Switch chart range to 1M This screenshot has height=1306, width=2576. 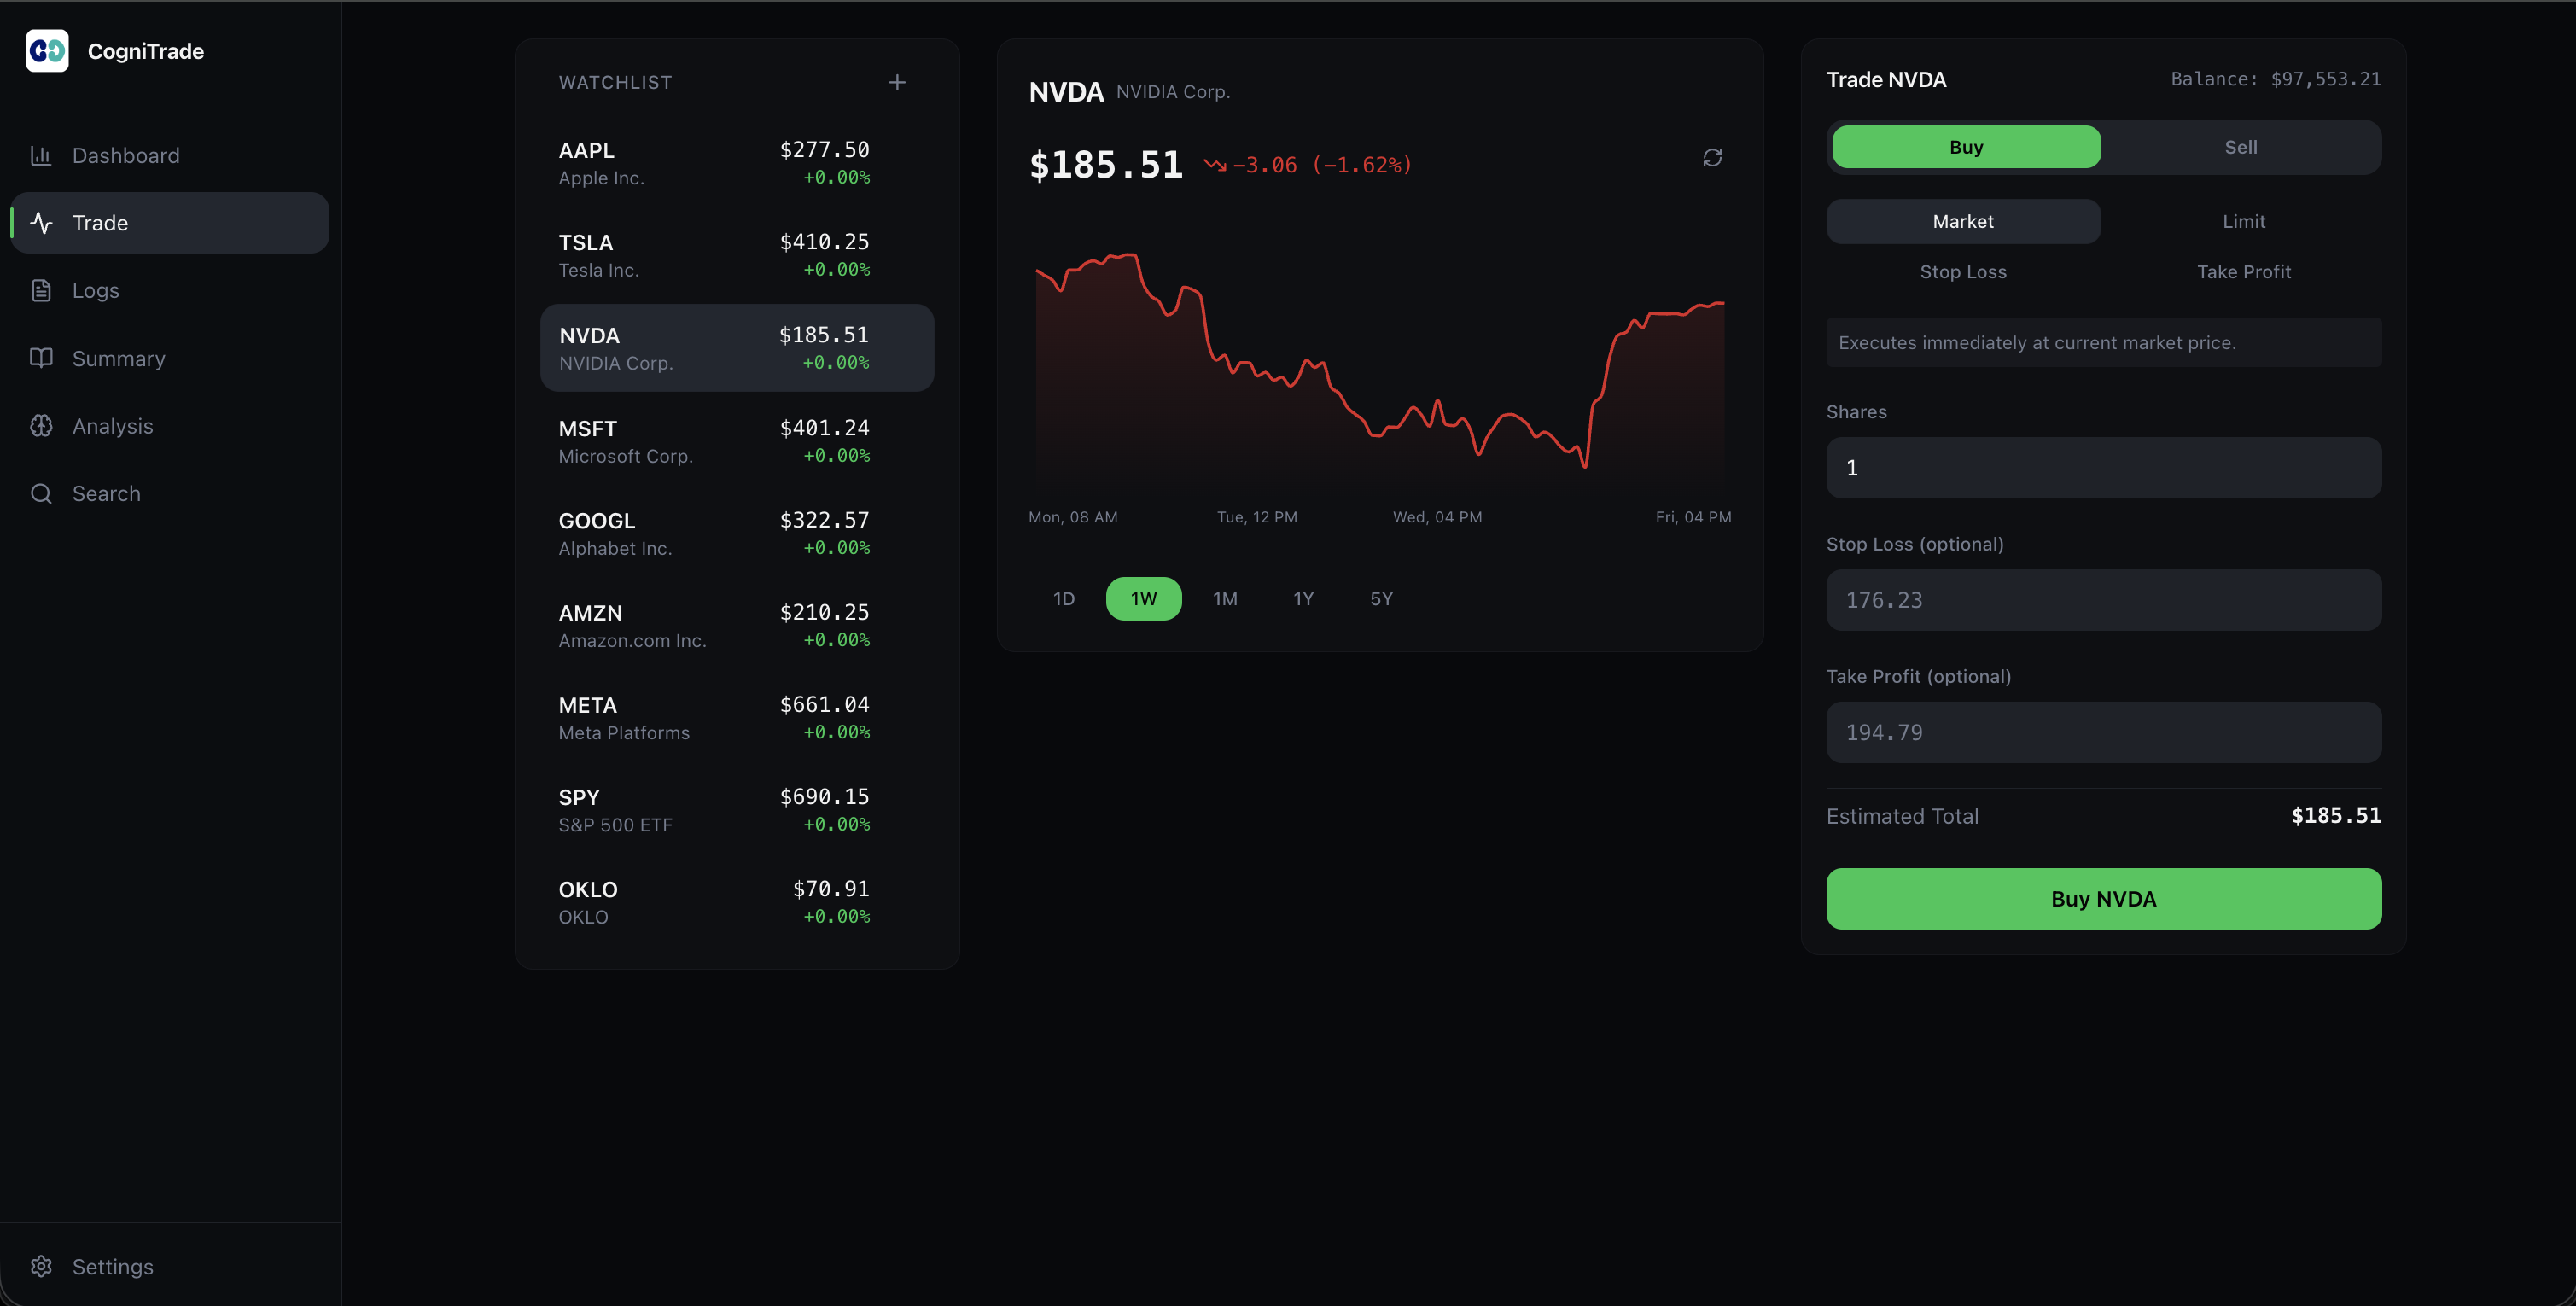click(1224, 599)
